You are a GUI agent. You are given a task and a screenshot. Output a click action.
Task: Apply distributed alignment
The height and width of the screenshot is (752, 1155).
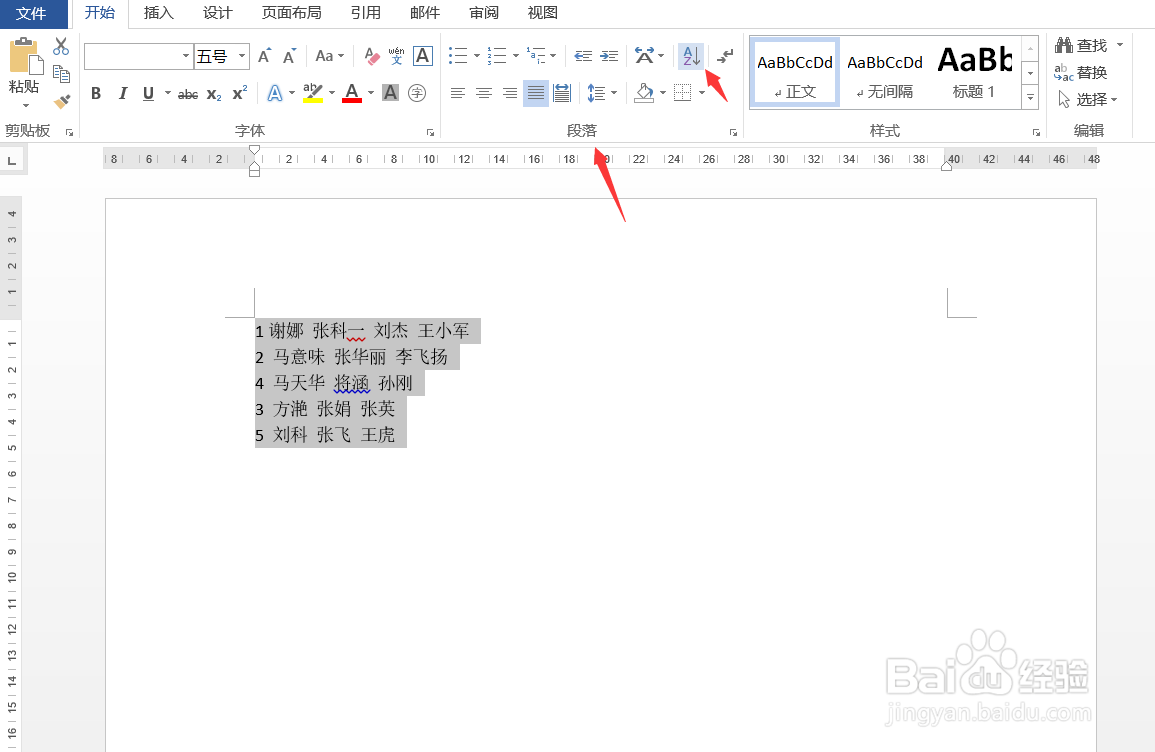tap(562, 93)
